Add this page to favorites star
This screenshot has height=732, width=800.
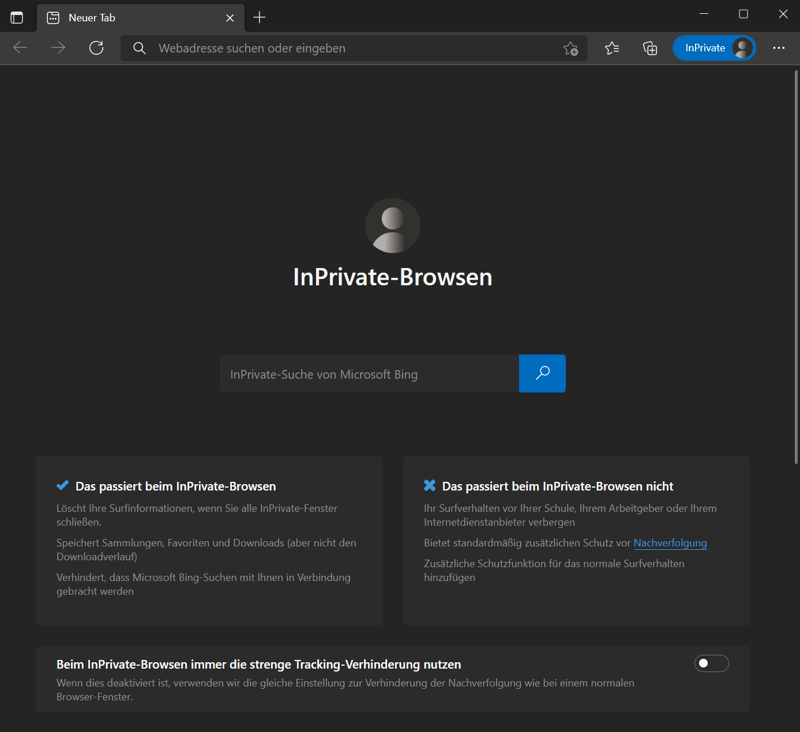(x=570, y=48)
